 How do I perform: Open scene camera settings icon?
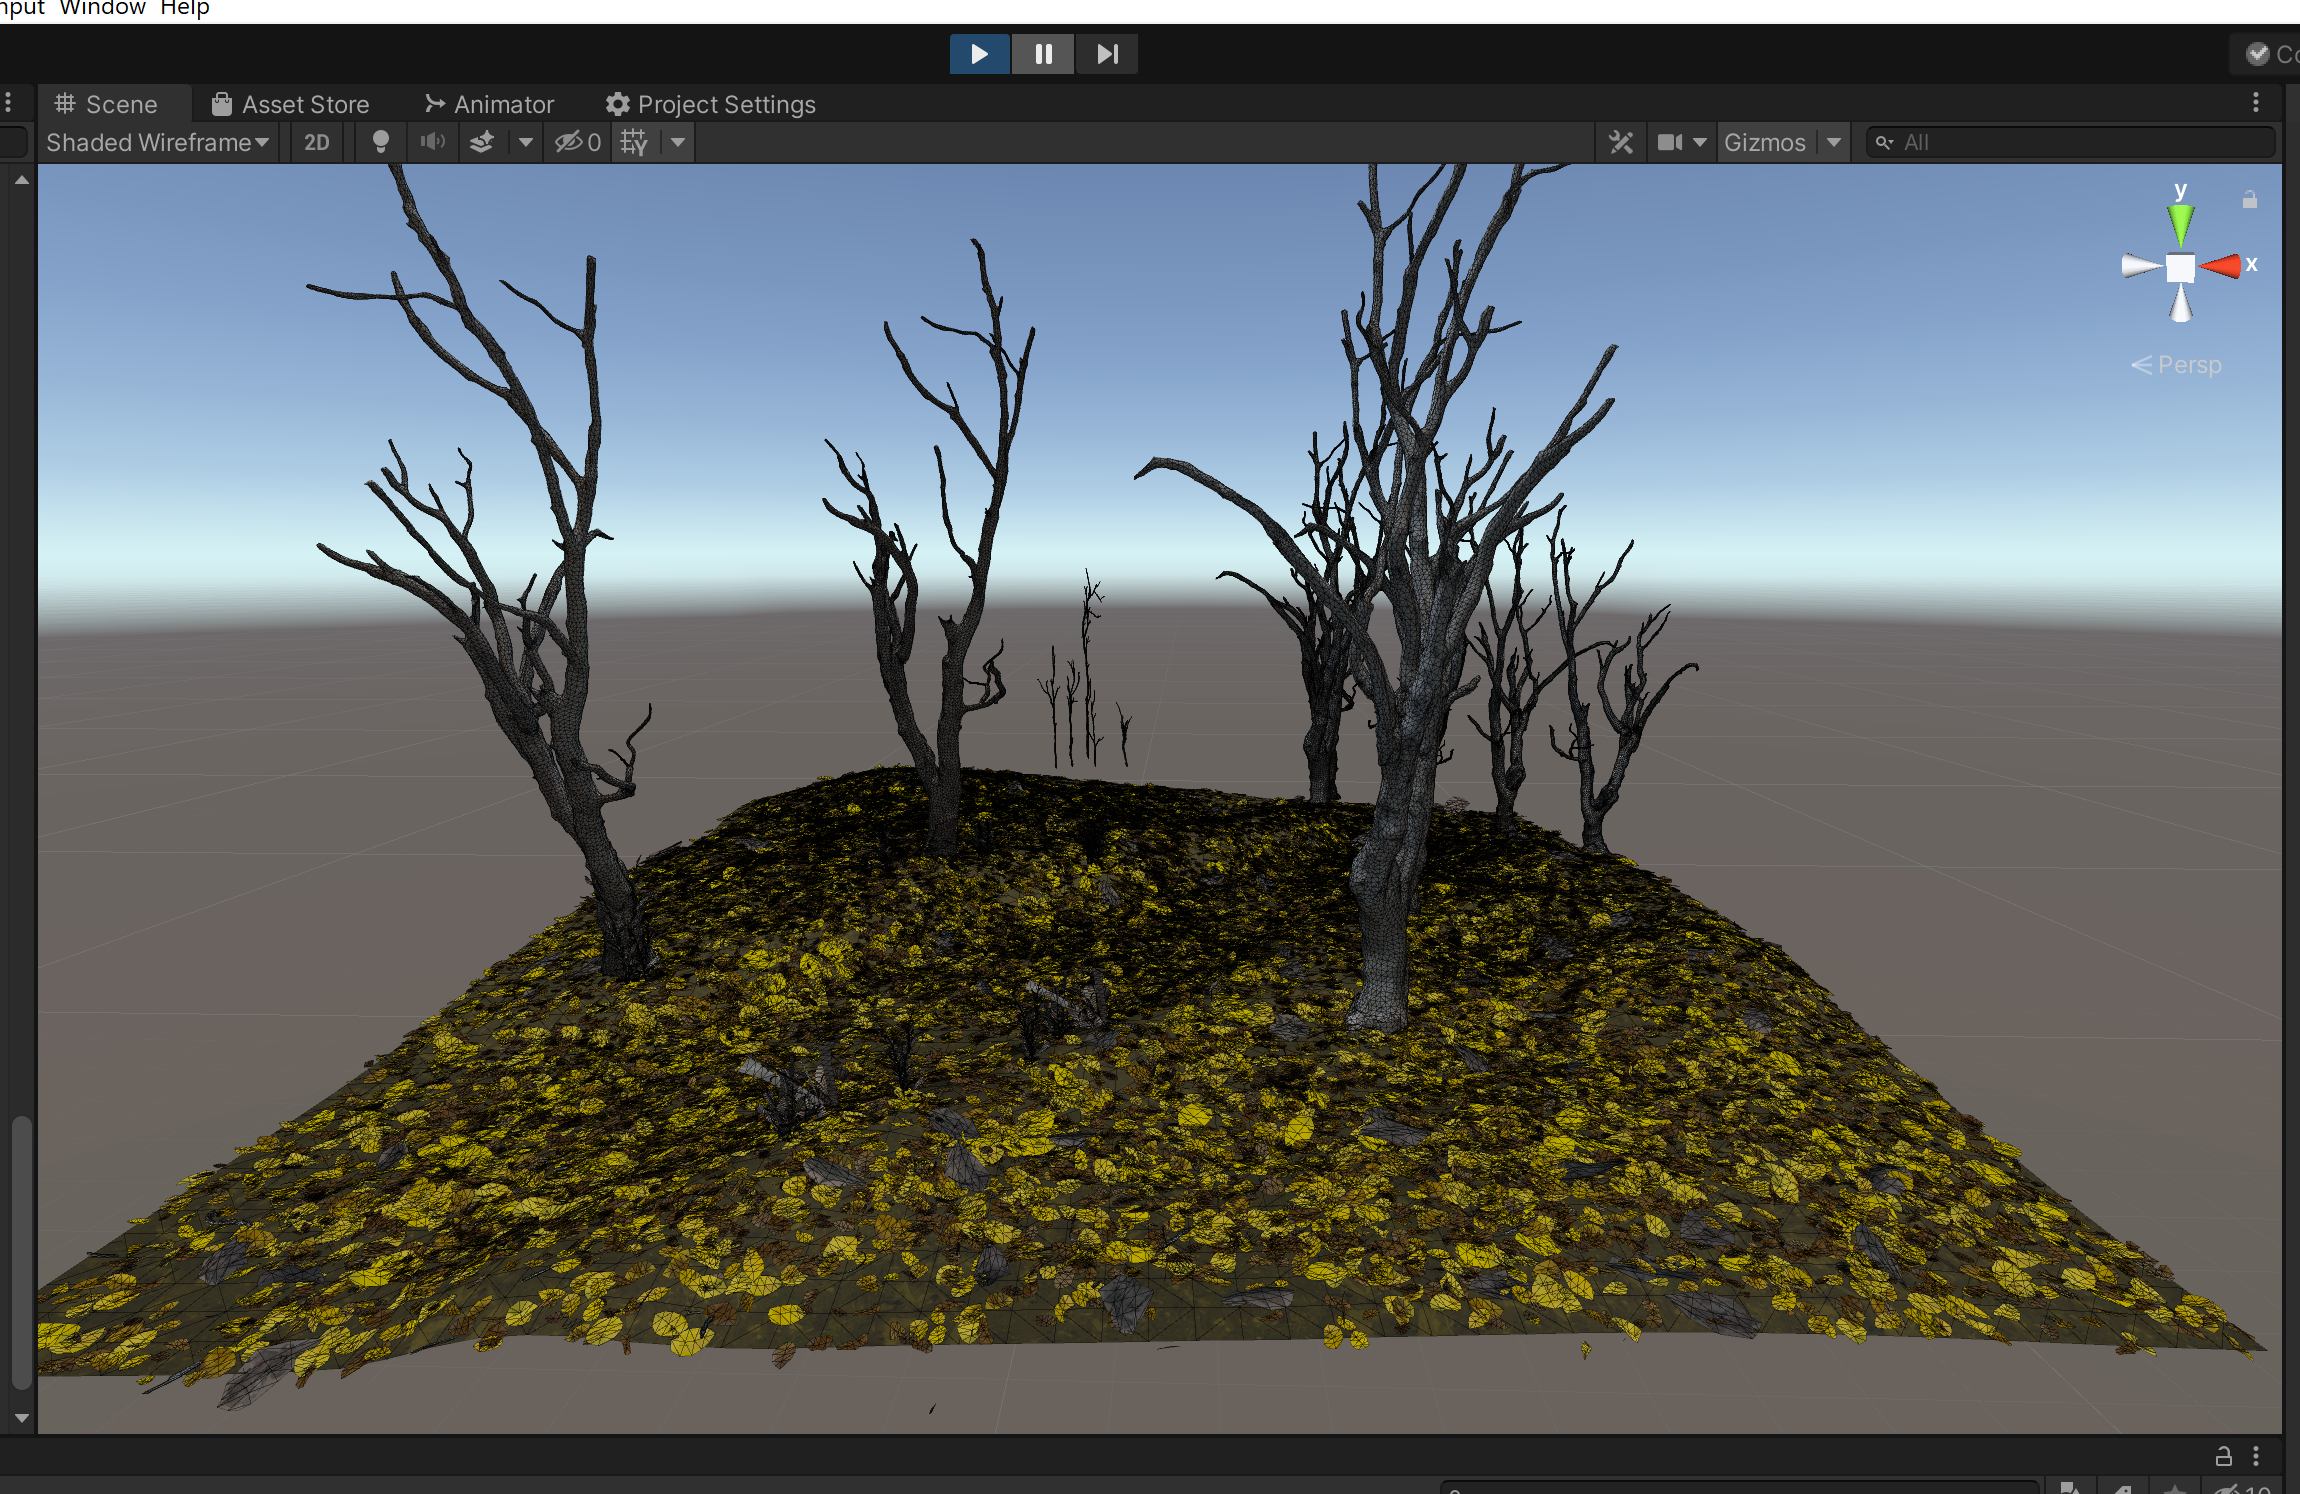pyautogui.click(x=1670, y=142)
